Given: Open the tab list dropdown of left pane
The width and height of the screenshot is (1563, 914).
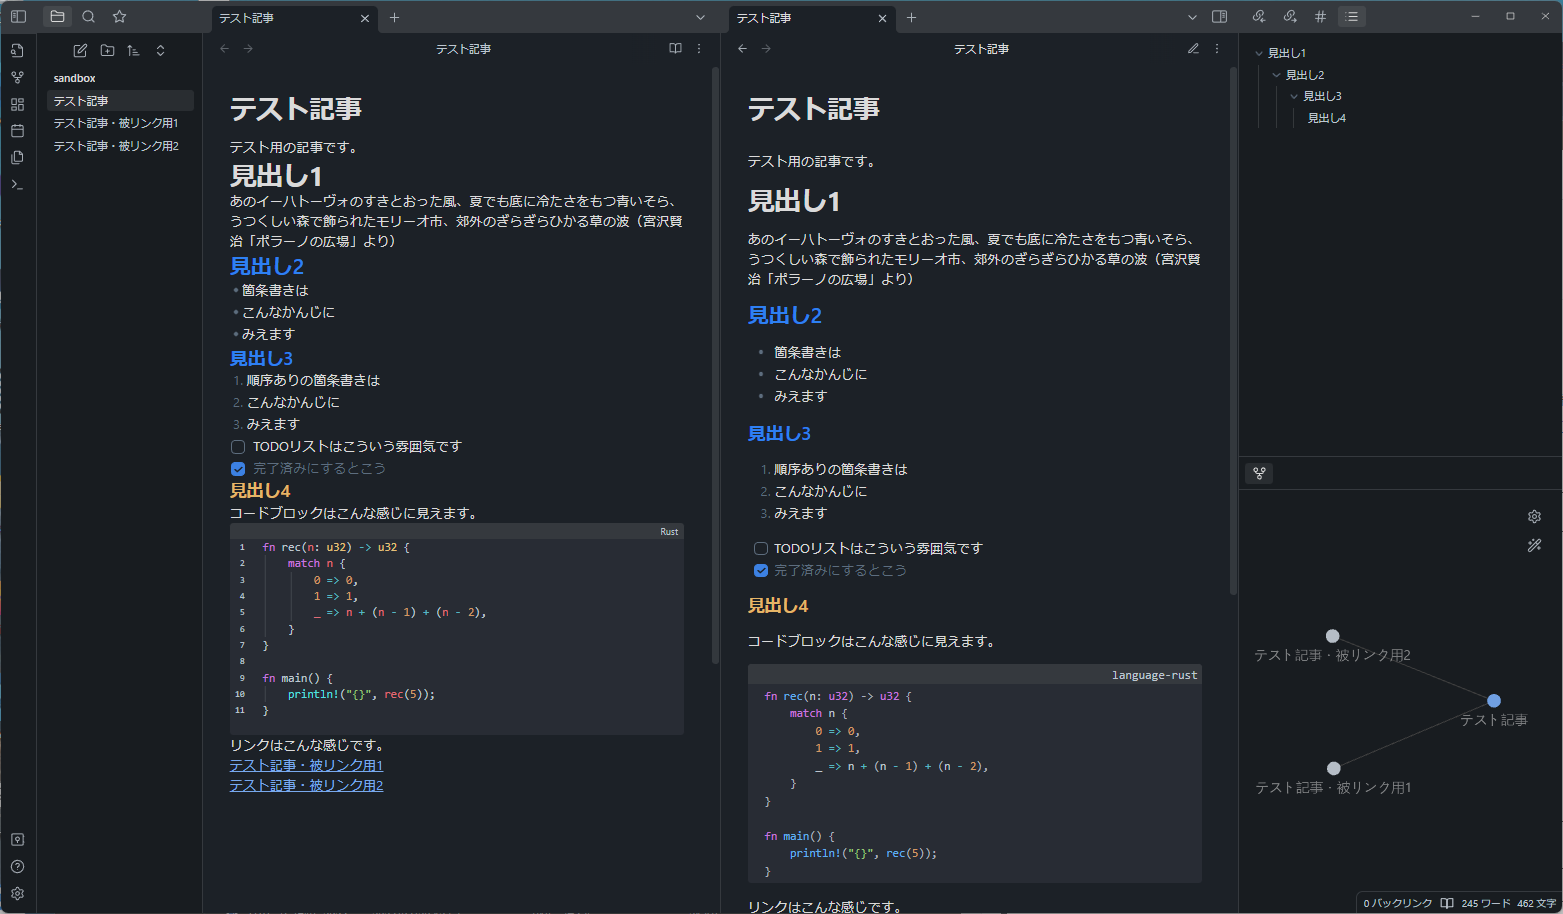Looking at the screenshot, I should (x=700, y=17).
